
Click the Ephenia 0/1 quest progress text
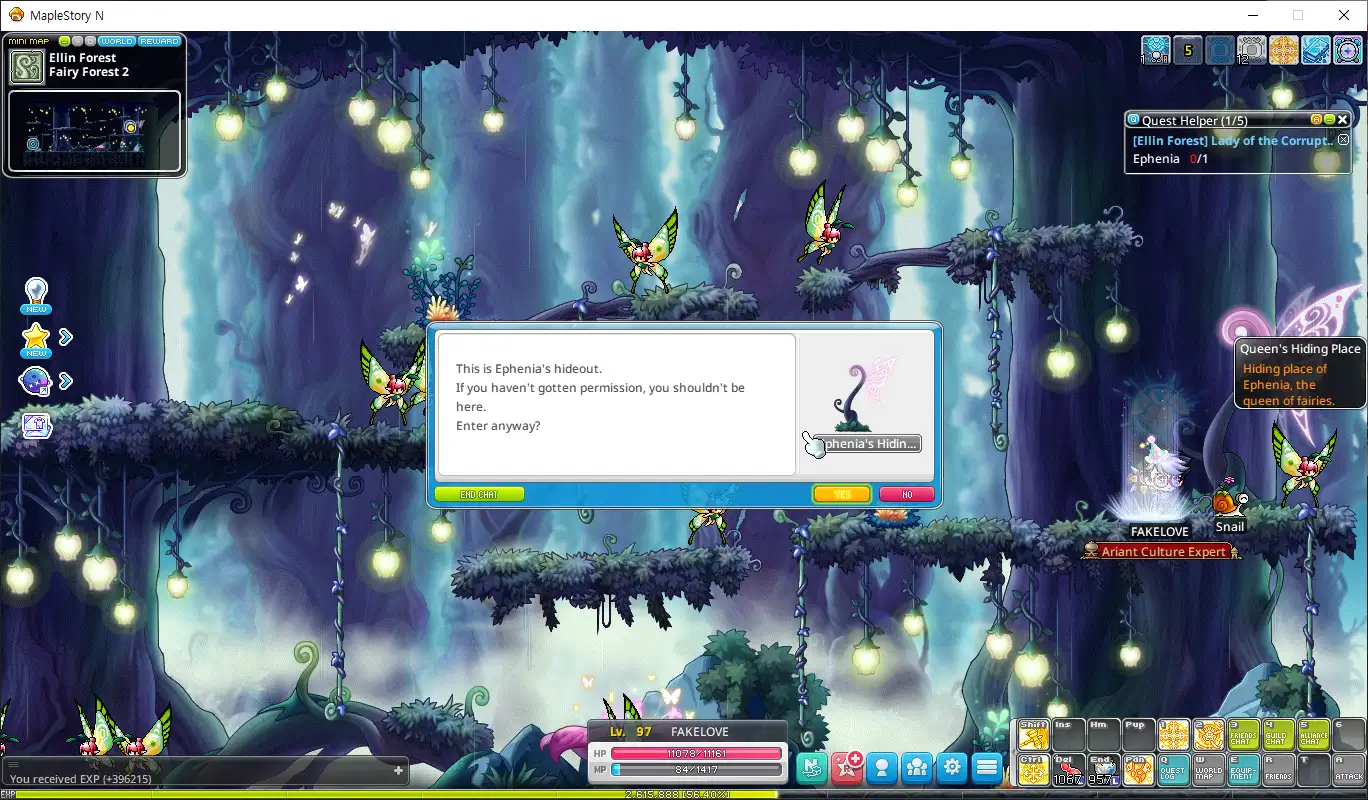click(1170, 159)
